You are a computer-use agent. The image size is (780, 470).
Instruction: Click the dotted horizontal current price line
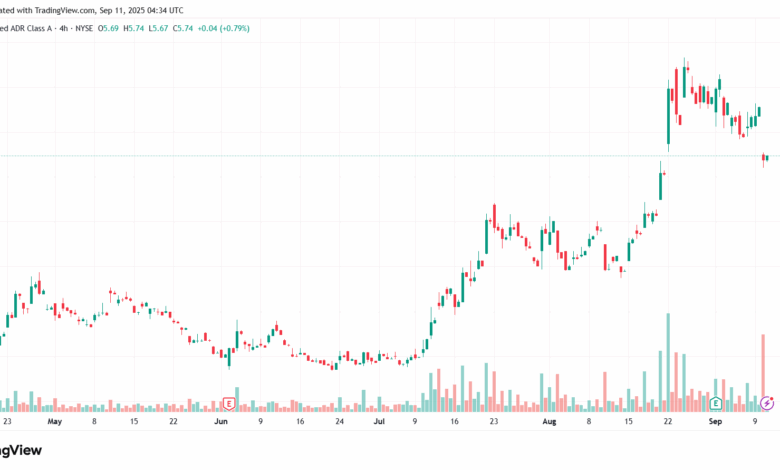click(x=400, y=156)
